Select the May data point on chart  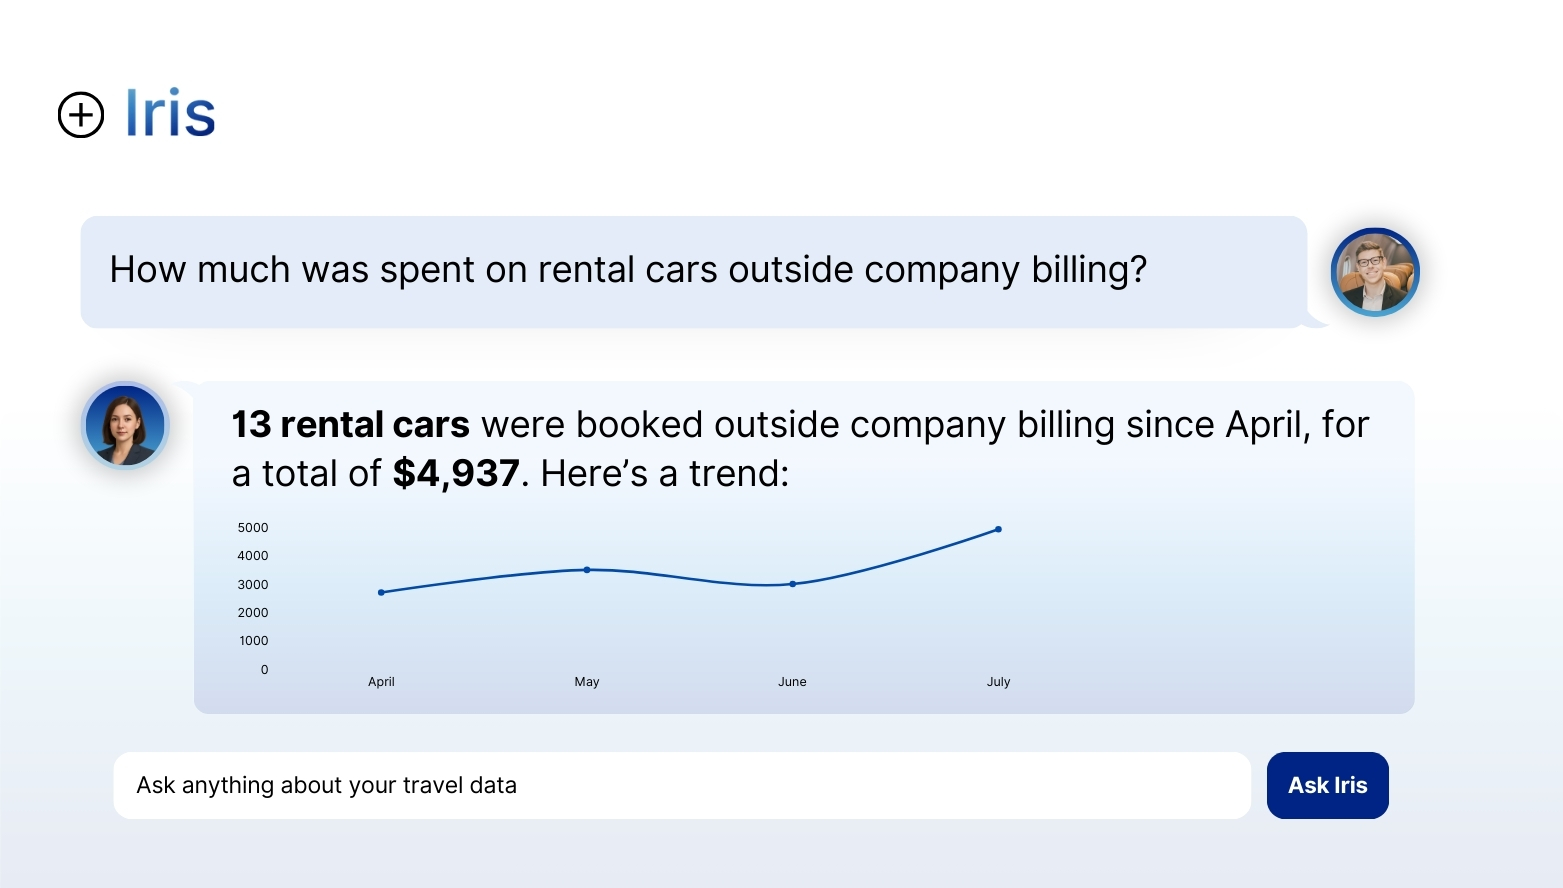click(587, 570)
